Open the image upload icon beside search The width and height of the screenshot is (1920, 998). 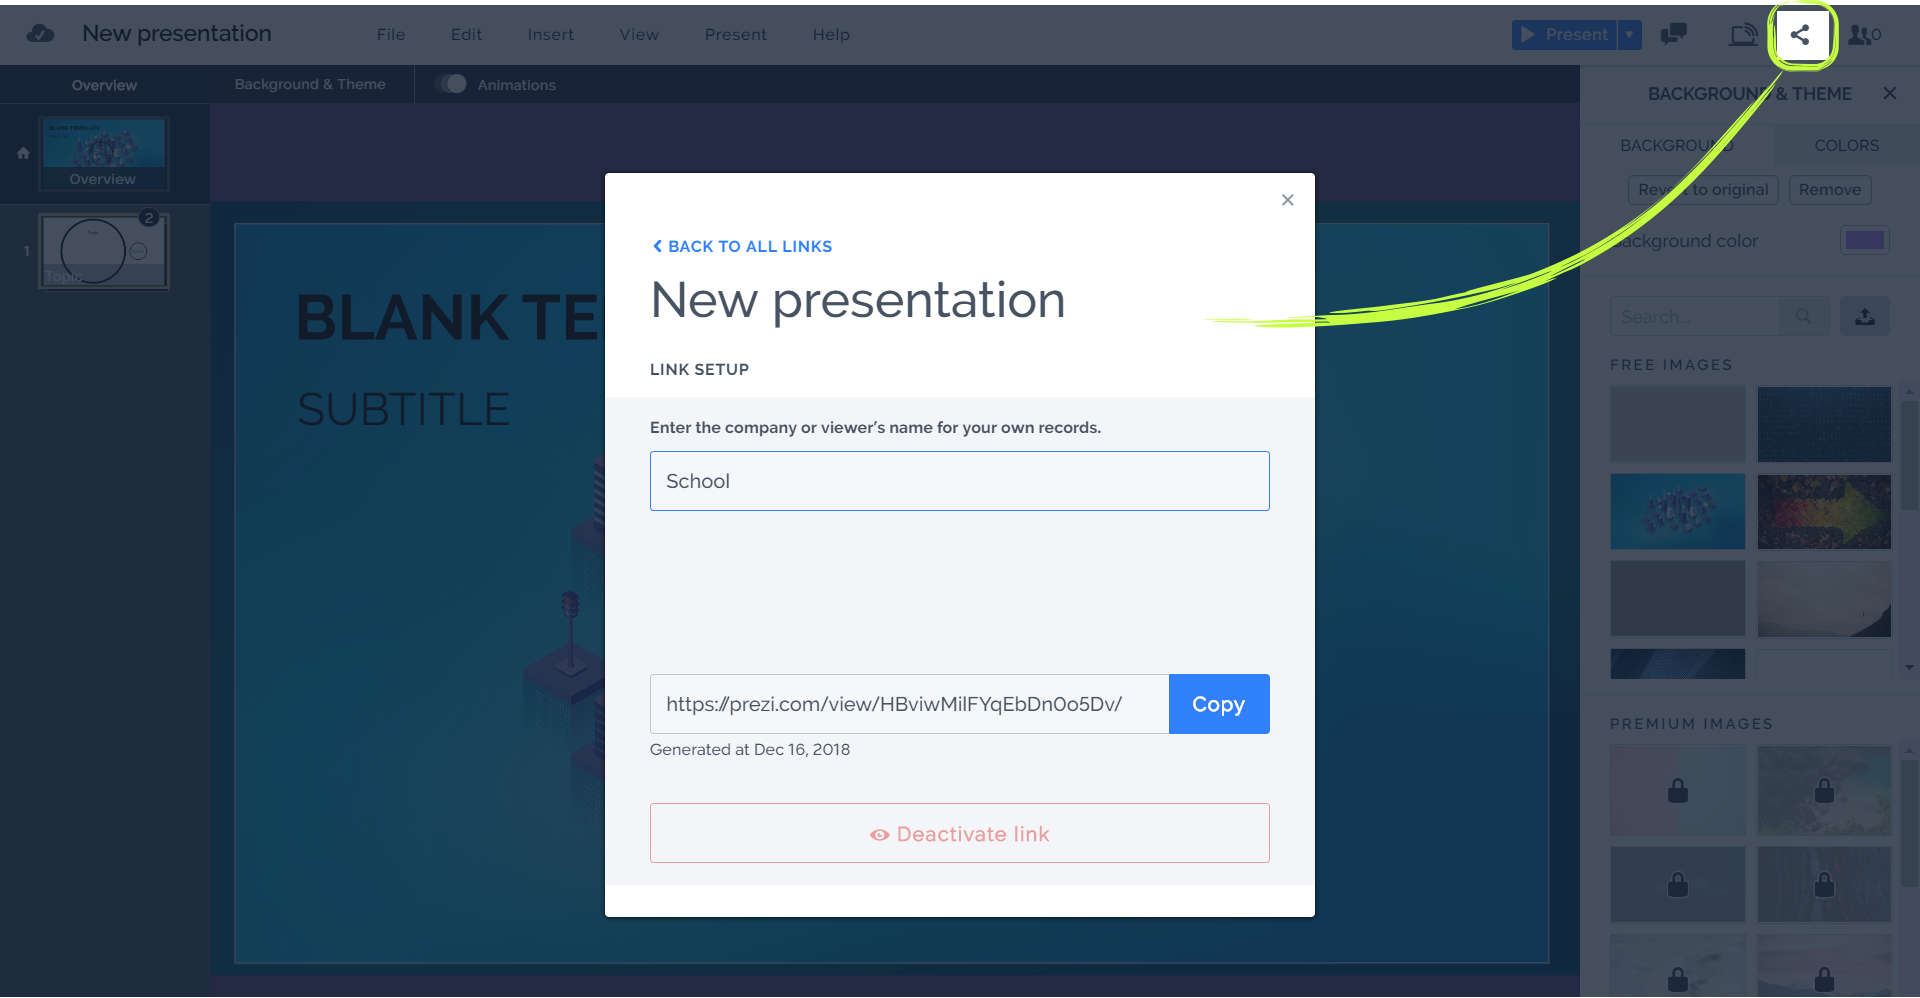click(1865, 316)
